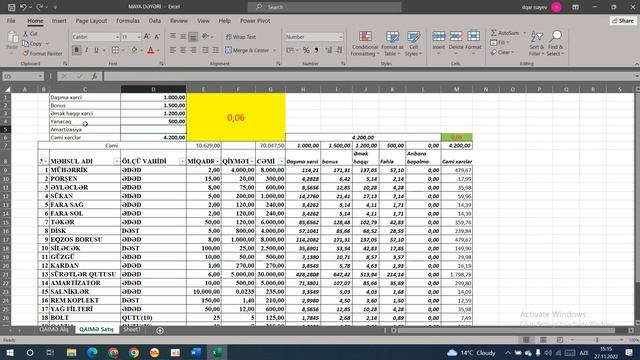Open Find & Select menu
This screenshot has height=360, width=640.
pyautogui.click(x=555, y=43)
